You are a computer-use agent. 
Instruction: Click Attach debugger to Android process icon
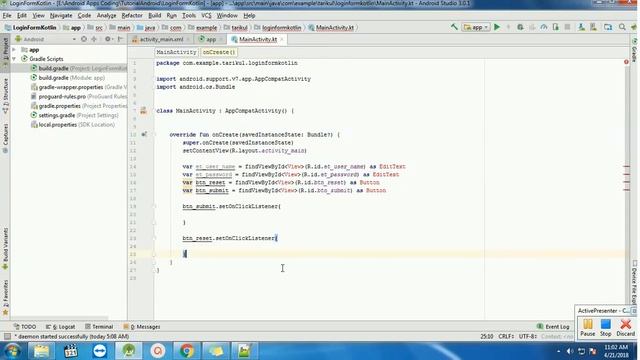pos(556,27)
